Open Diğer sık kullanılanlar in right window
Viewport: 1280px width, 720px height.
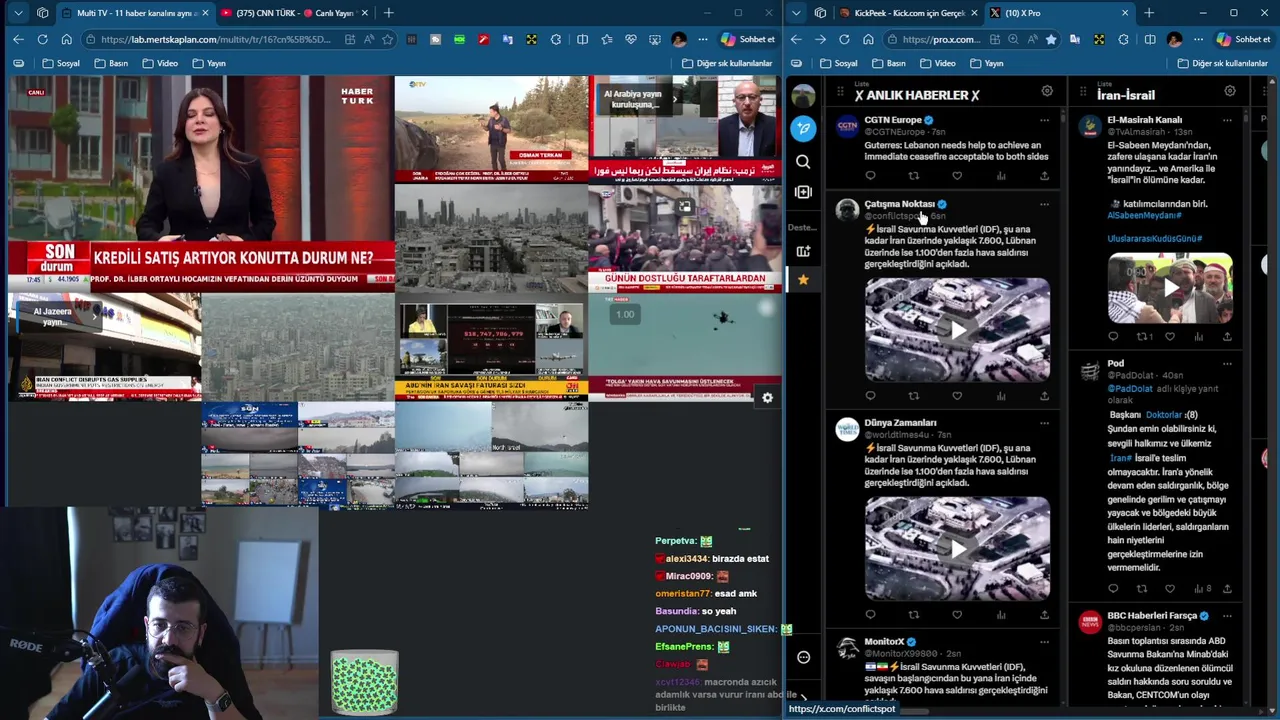coord(1223,63)
